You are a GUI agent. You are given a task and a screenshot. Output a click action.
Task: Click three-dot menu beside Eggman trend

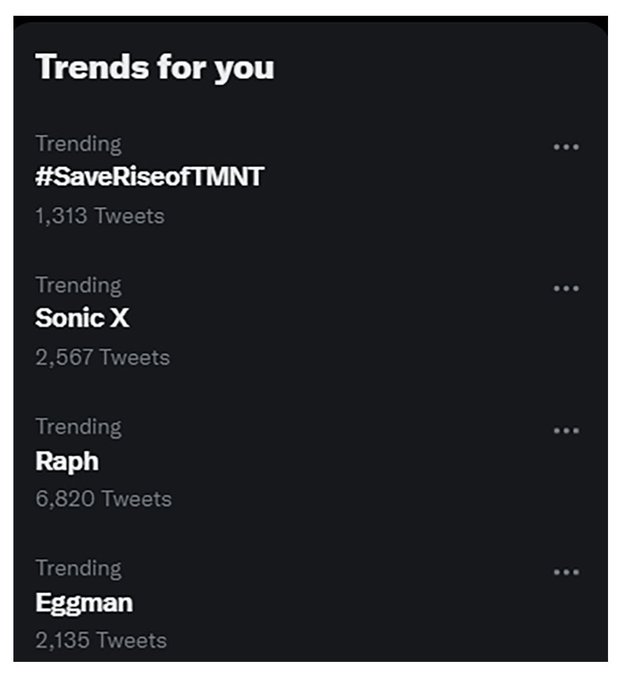566,573
